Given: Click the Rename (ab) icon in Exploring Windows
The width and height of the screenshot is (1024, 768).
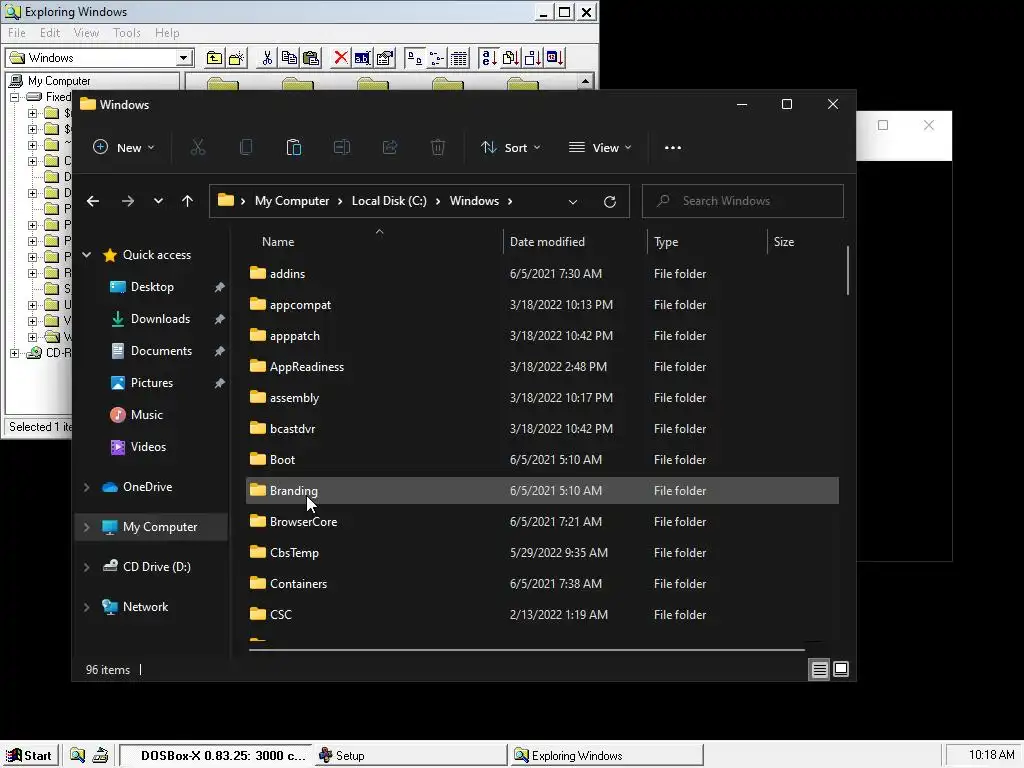Looking at the screenshot, I should click(x=362, y=58).
